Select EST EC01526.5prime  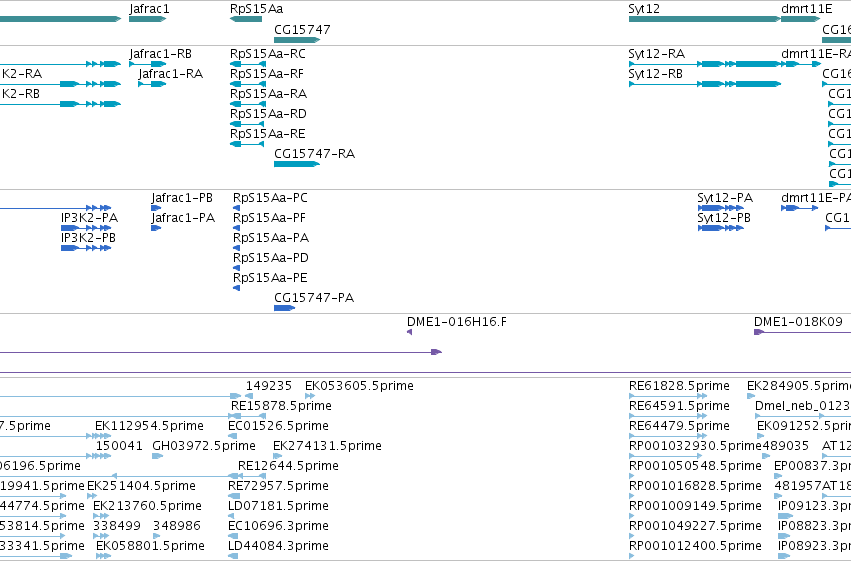(x=231, y=436)
